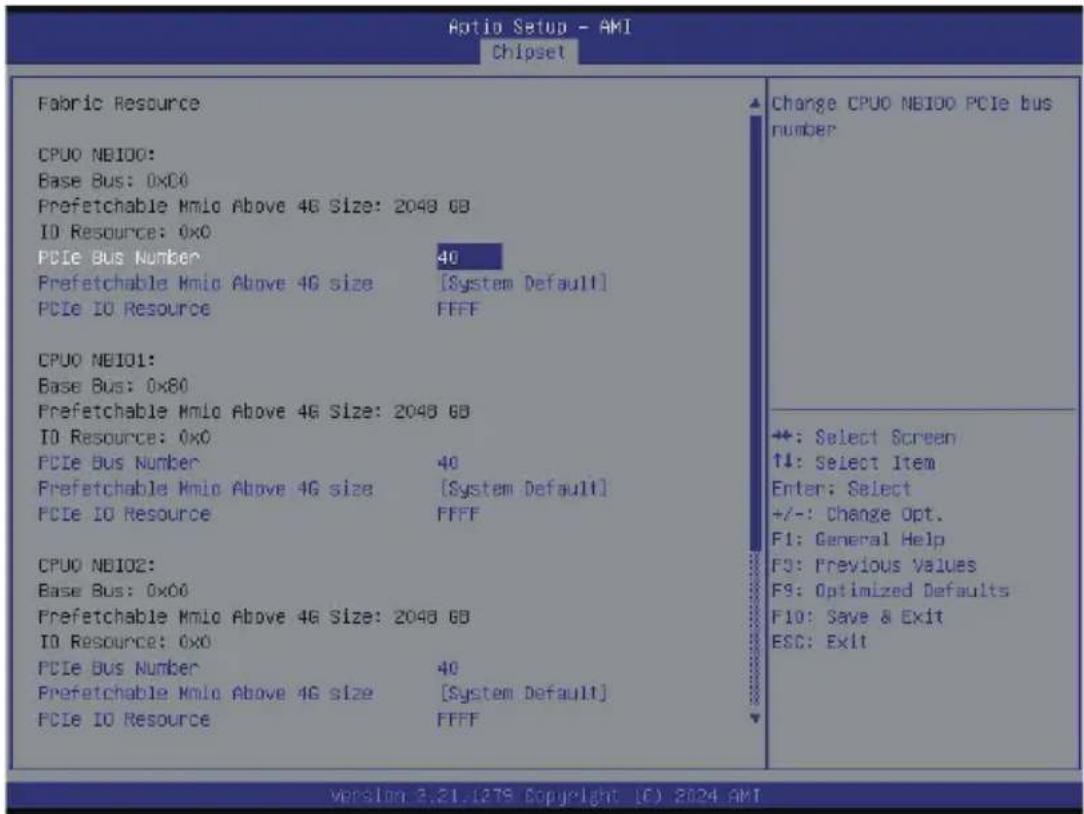
Task: Click the Enter: Select hint
Action: [x=841, y=489]
